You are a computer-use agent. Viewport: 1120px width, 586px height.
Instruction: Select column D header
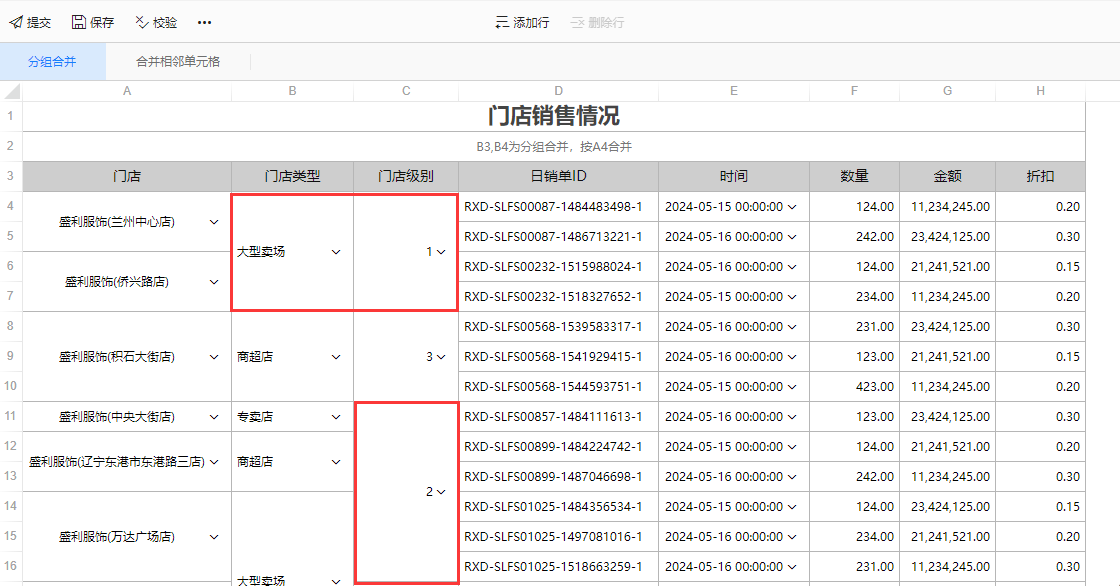click(x=558, y=91)
